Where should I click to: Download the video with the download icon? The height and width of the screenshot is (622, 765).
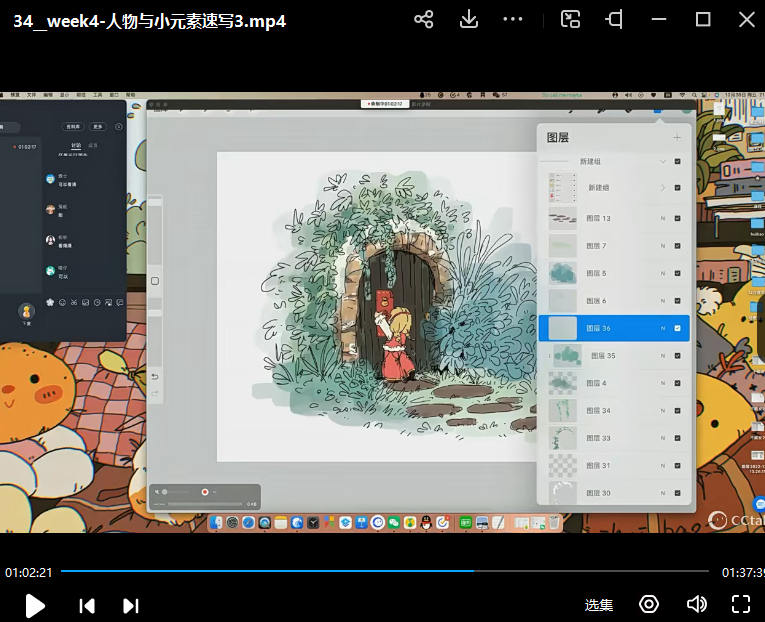(x=469, y=19)
